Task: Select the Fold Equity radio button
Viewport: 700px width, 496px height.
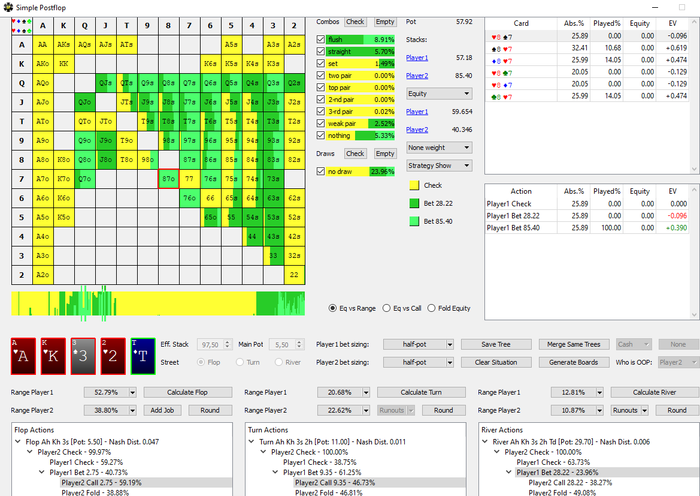Action: (x=431, y=308)
